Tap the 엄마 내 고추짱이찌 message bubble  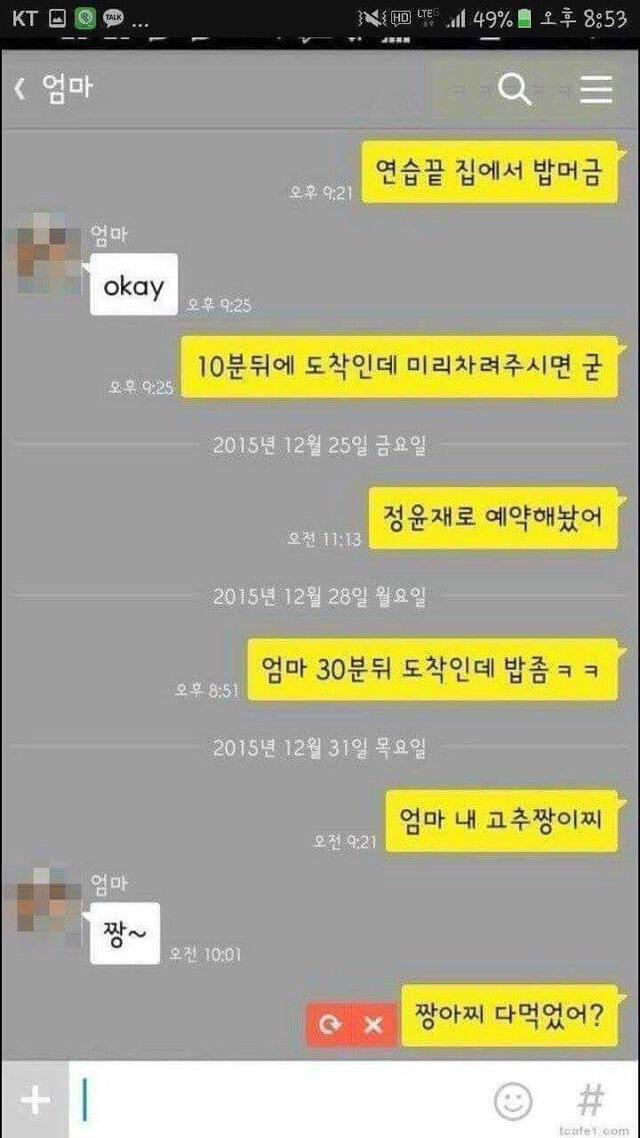coord(502,821)
